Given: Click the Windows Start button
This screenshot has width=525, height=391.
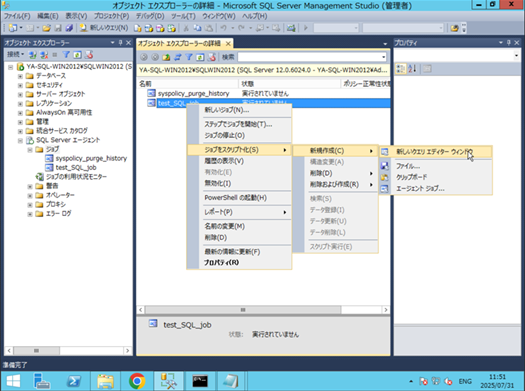Looking at the screenshot, I should [x=13, y=381].
